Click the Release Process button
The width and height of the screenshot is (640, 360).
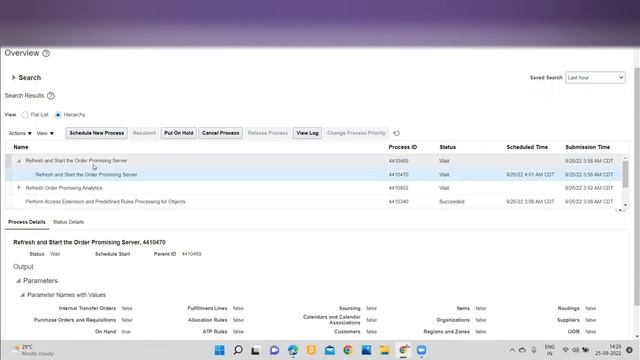[268, 133]
